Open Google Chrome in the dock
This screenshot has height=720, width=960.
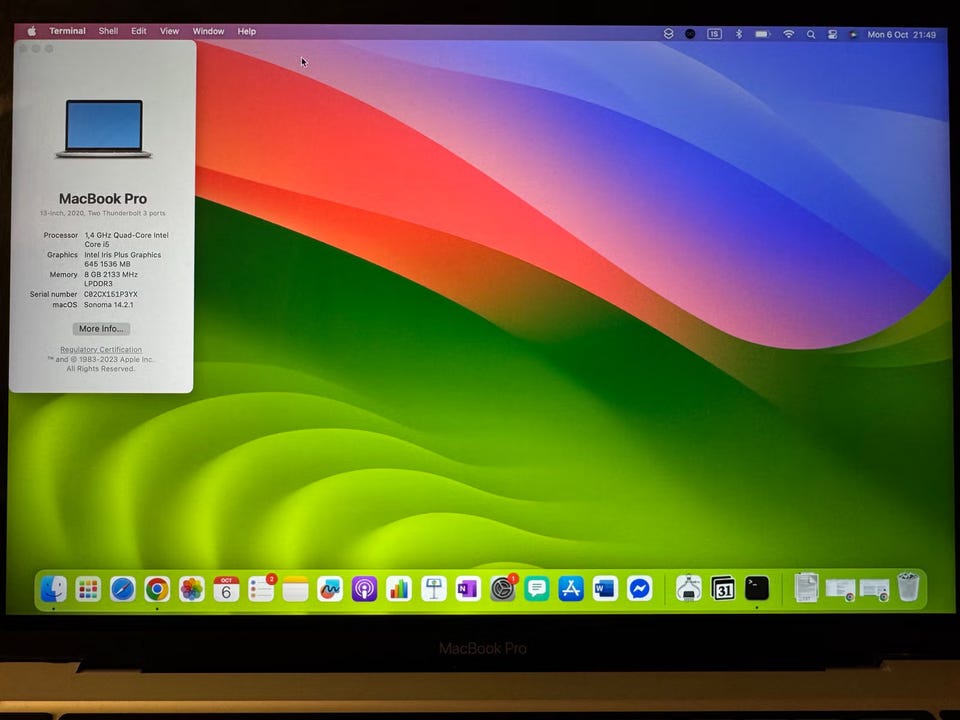(x=157, y=589)
